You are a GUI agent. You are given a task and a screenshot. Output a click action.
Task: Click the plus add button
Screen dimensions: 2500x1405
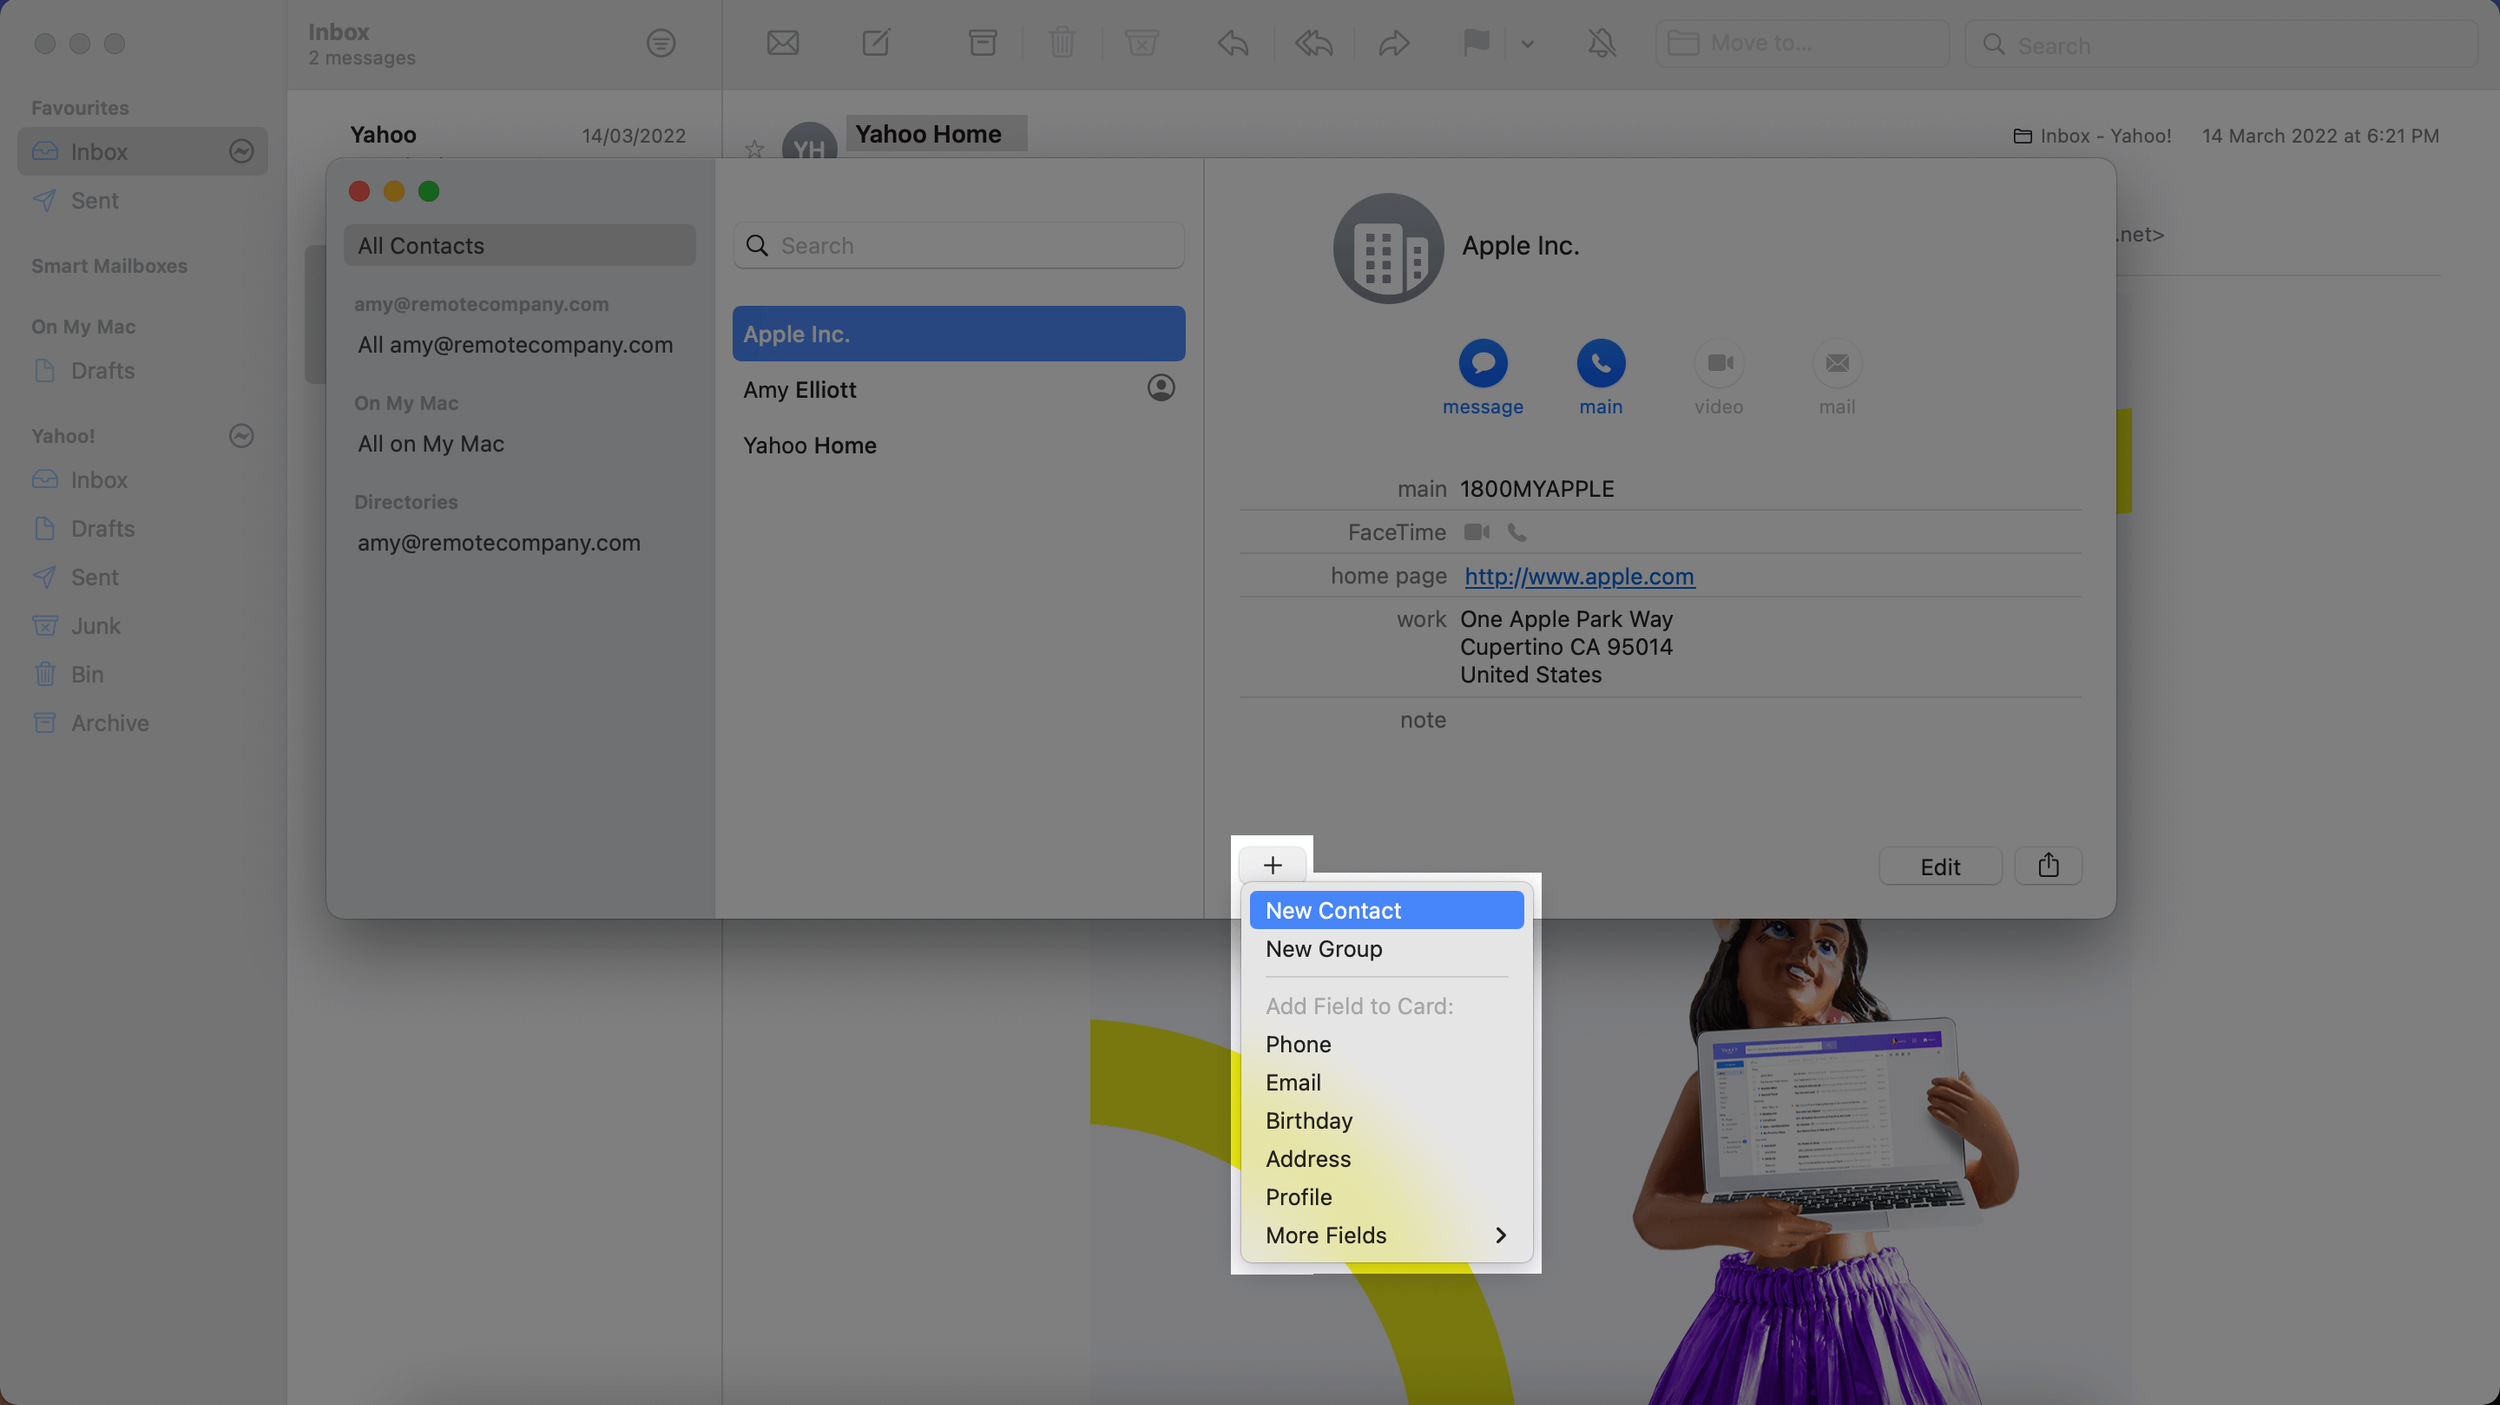click(x=1272, y=865)
